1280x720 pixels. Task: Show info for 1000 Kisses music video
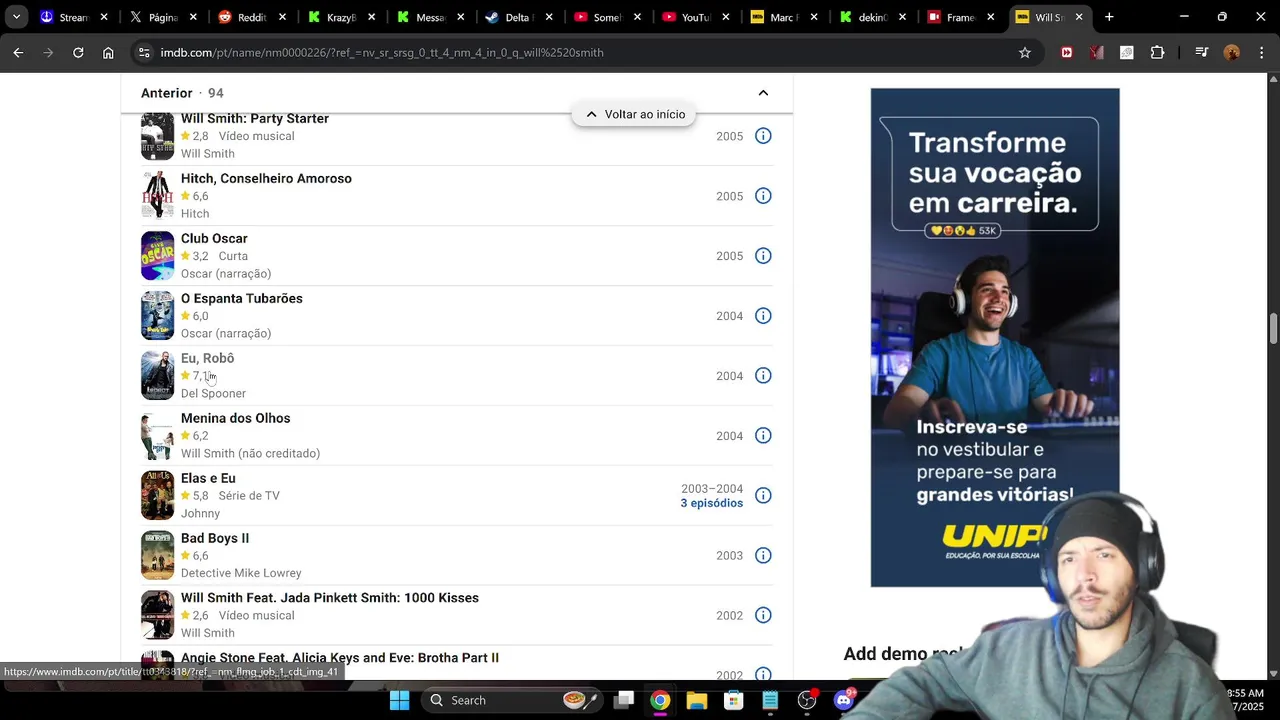(x=763, y=616)
